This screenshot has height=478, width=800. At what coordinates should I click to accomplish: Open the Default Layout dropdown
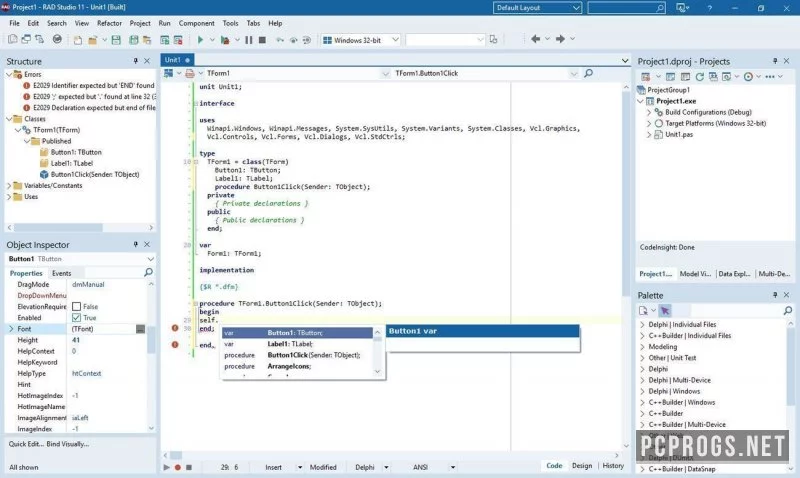click(x=576, y=8)
